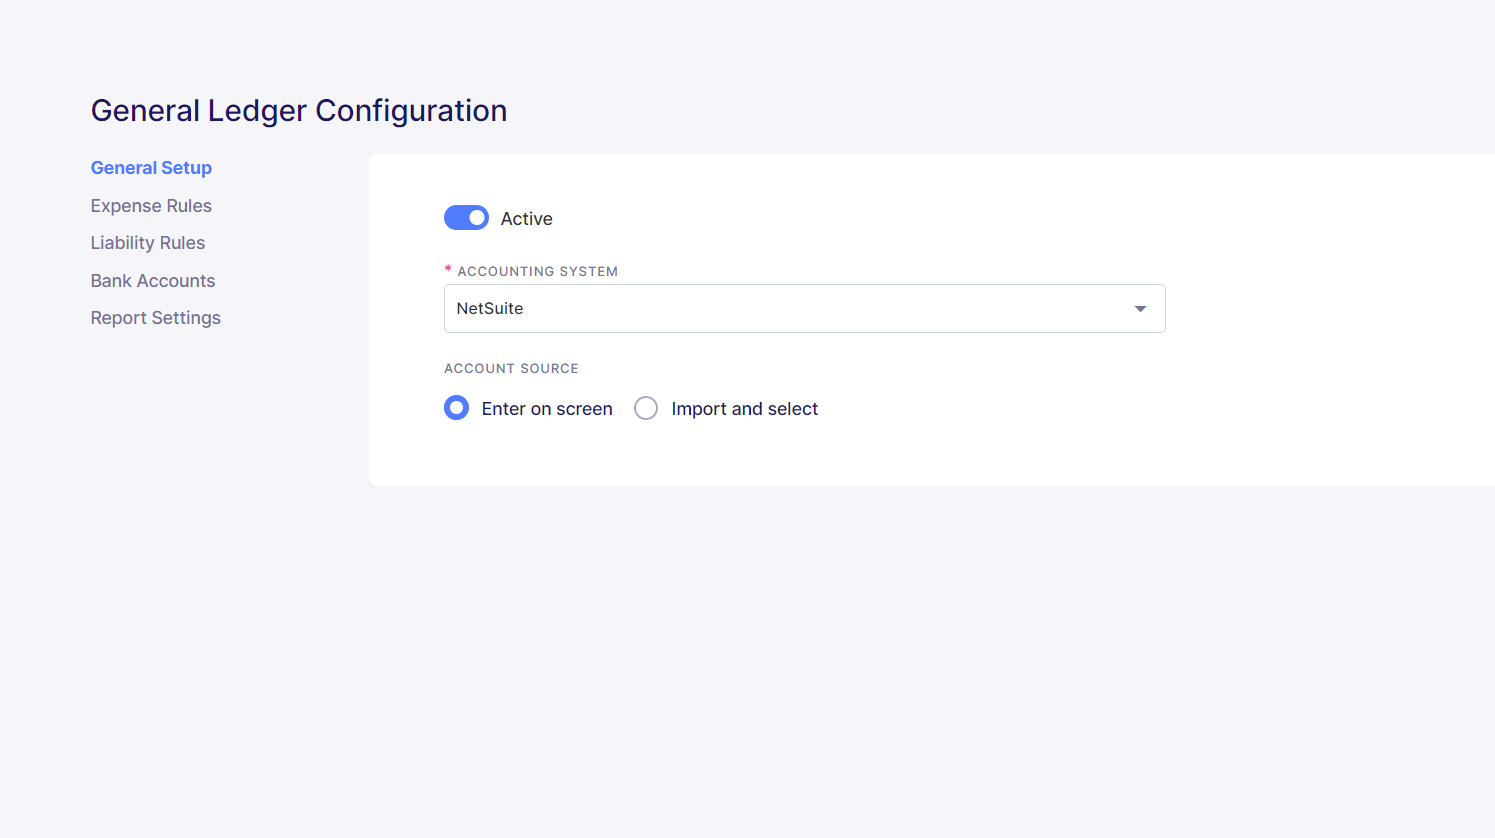The image size is (1495, 838).
Task: Open Liability Rules section
Action: (148, 243)
